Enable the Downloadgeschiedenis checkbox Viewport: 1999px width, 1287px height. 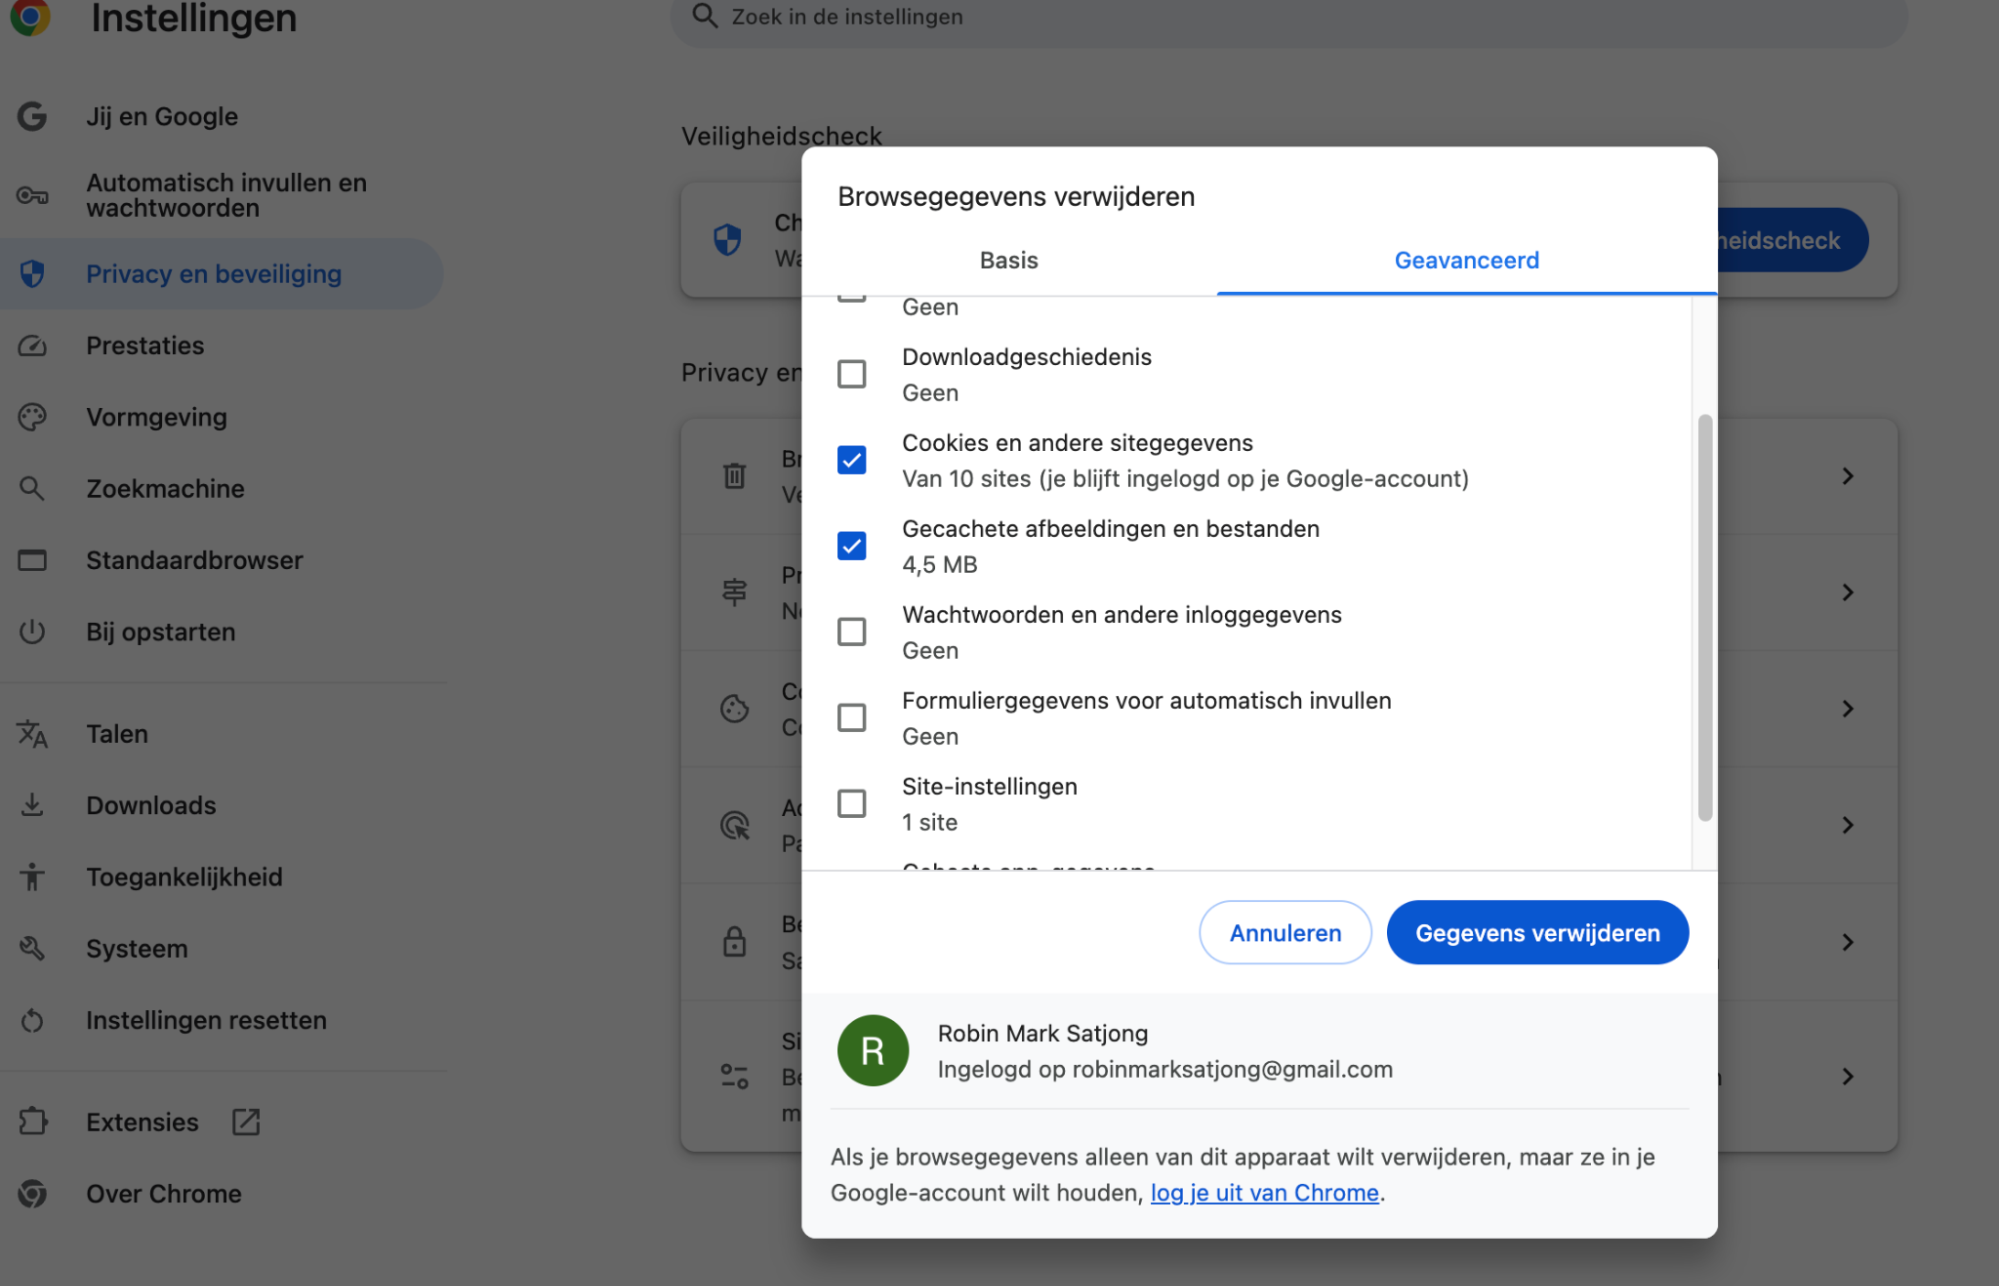(x=852, y=374)
